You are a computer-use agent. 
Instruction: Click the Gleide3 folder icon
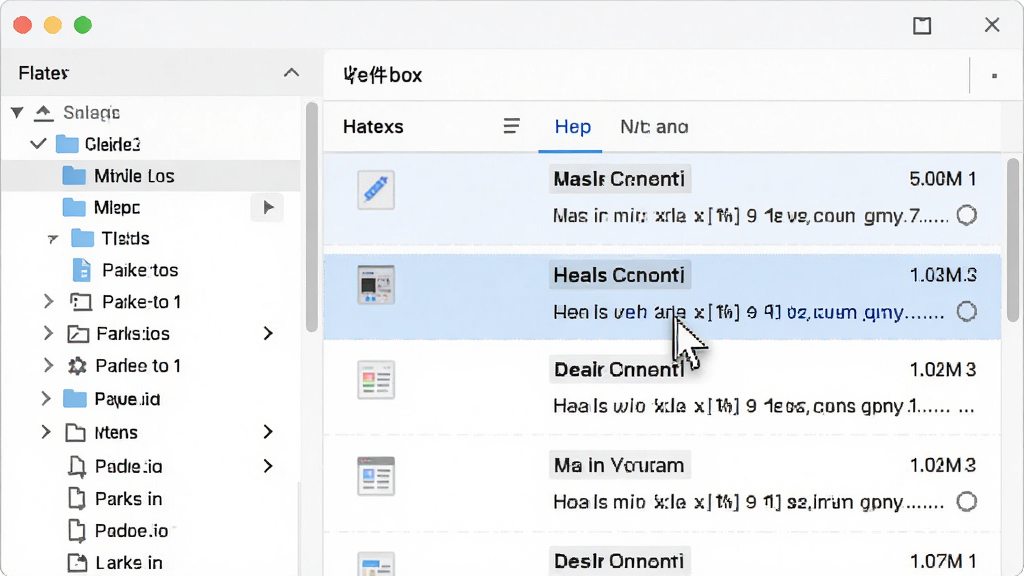click(67, 144)
